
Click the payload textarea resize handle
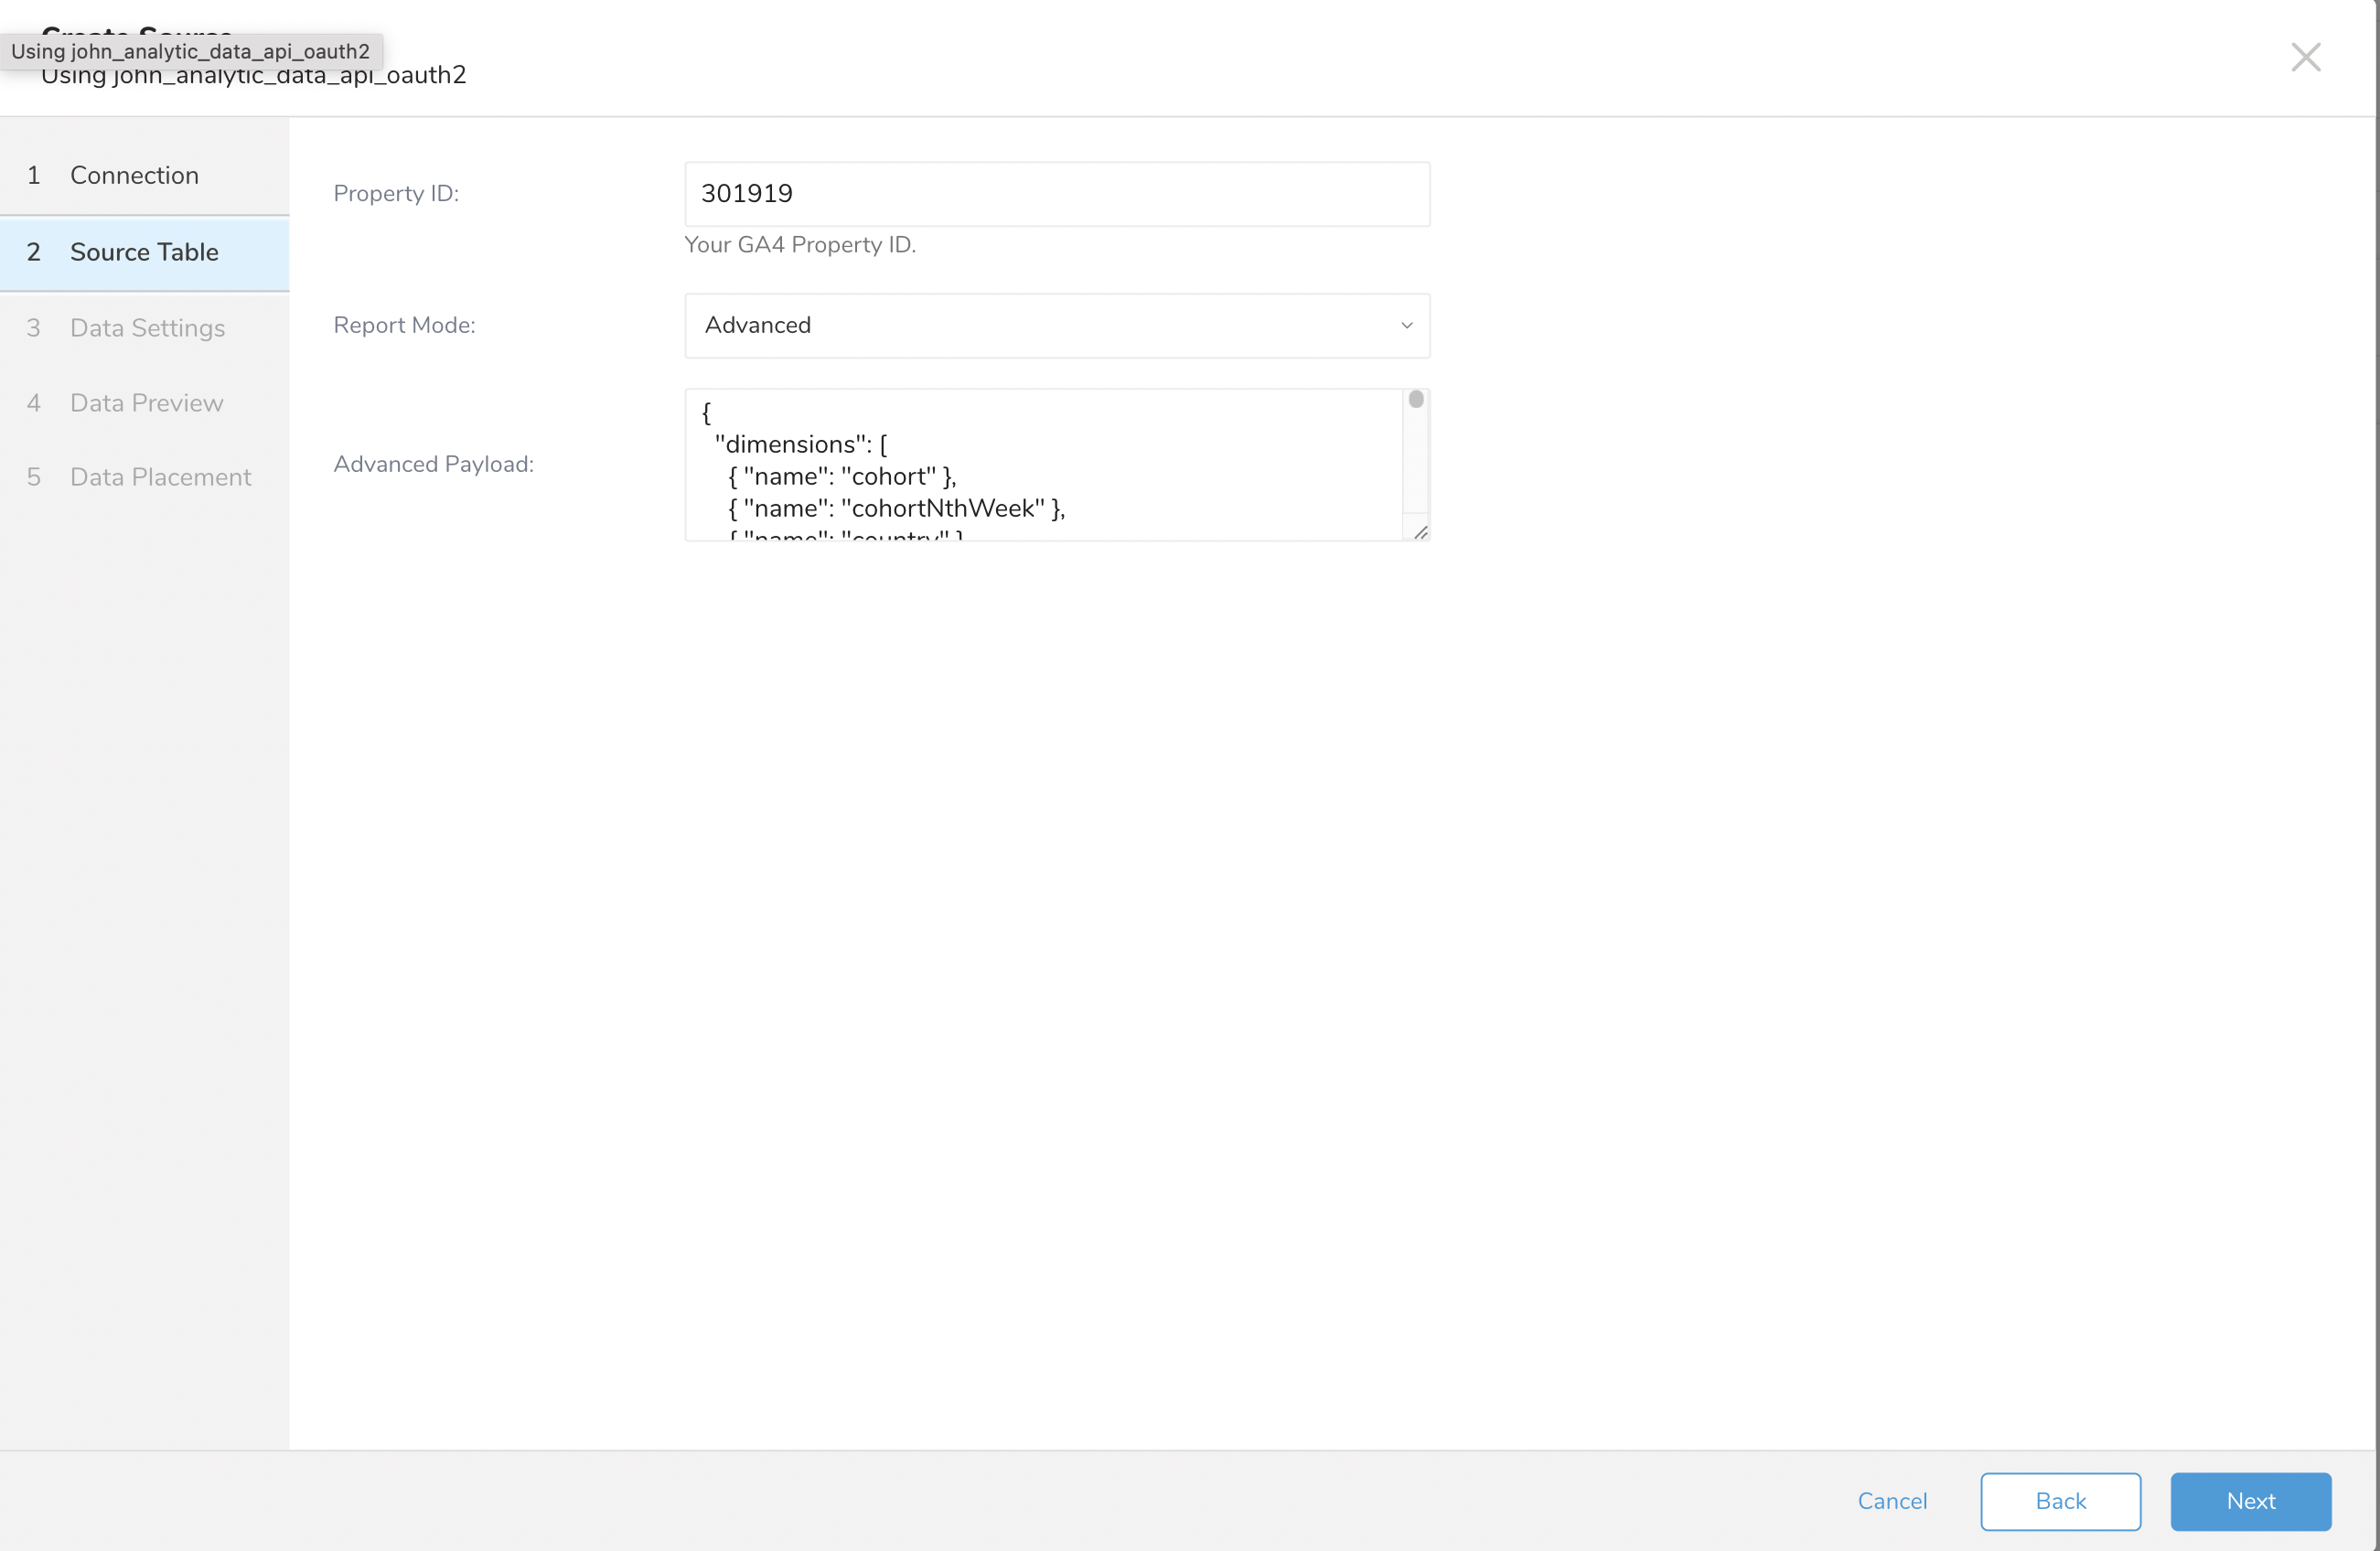tap(1420, 532)
